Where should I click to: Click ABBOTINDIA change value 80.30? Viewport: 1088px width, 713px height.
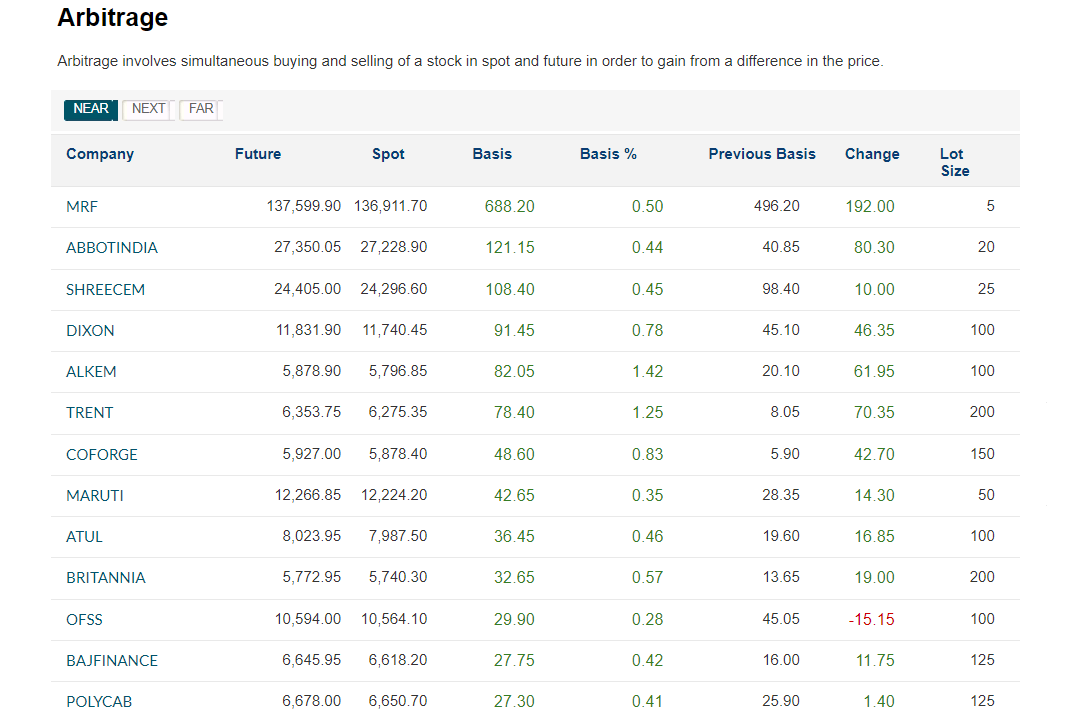[x=874, y=248]
